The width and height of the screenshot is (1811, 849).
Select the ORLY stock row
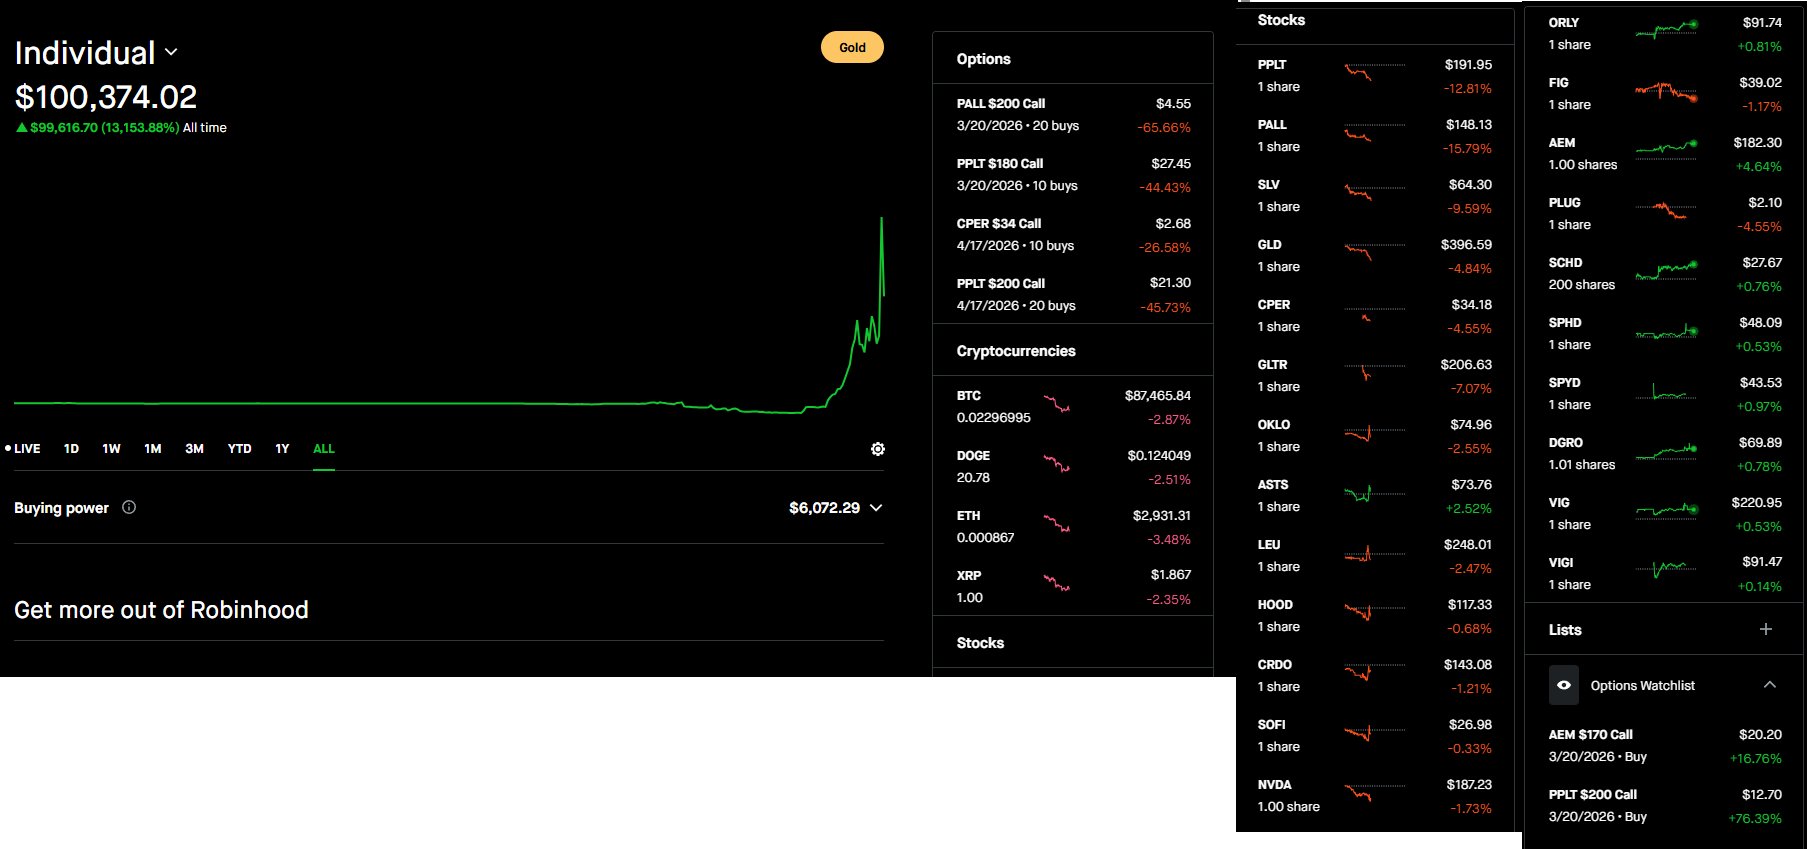coord(1665,33)
